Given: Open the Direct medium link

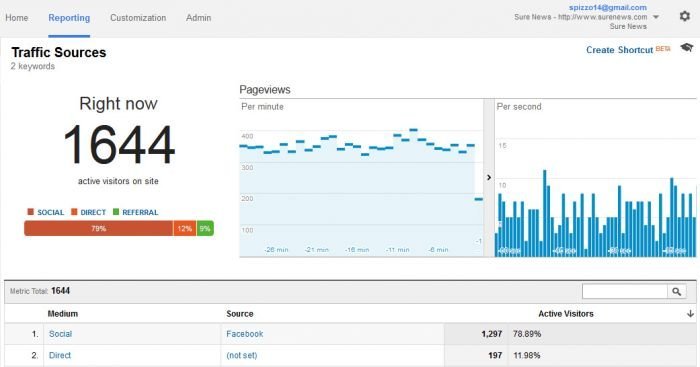Looking at the screenshot, I should coord(60,355).
